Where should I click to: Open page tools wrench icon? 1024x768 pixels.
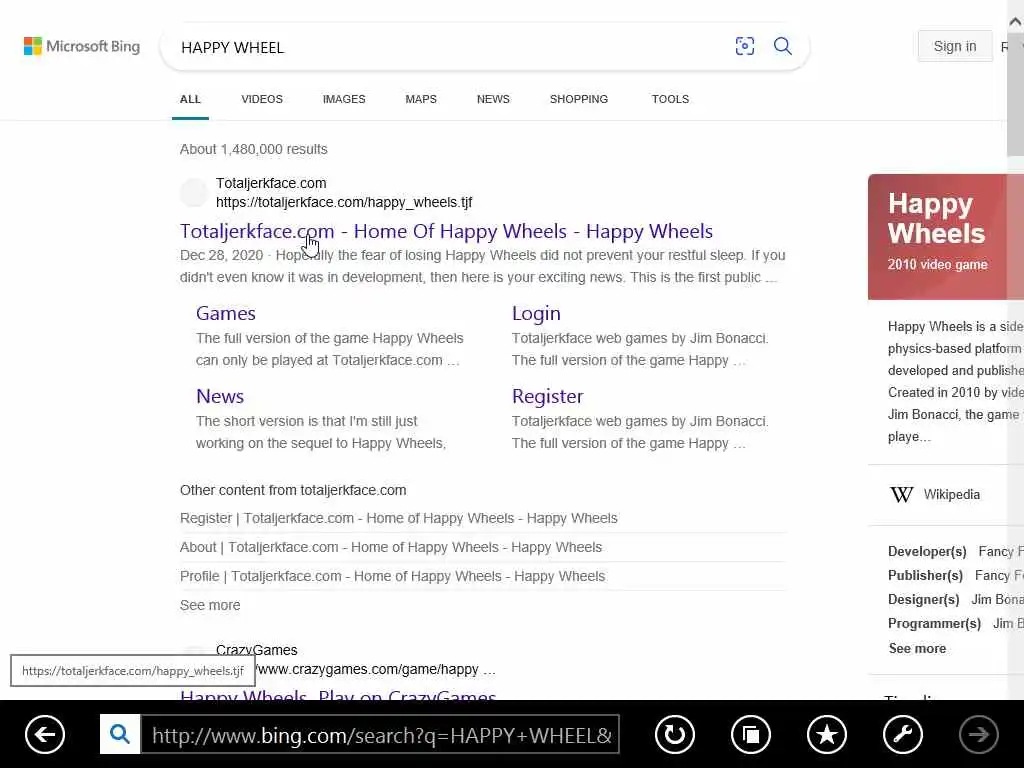point(903,735)
